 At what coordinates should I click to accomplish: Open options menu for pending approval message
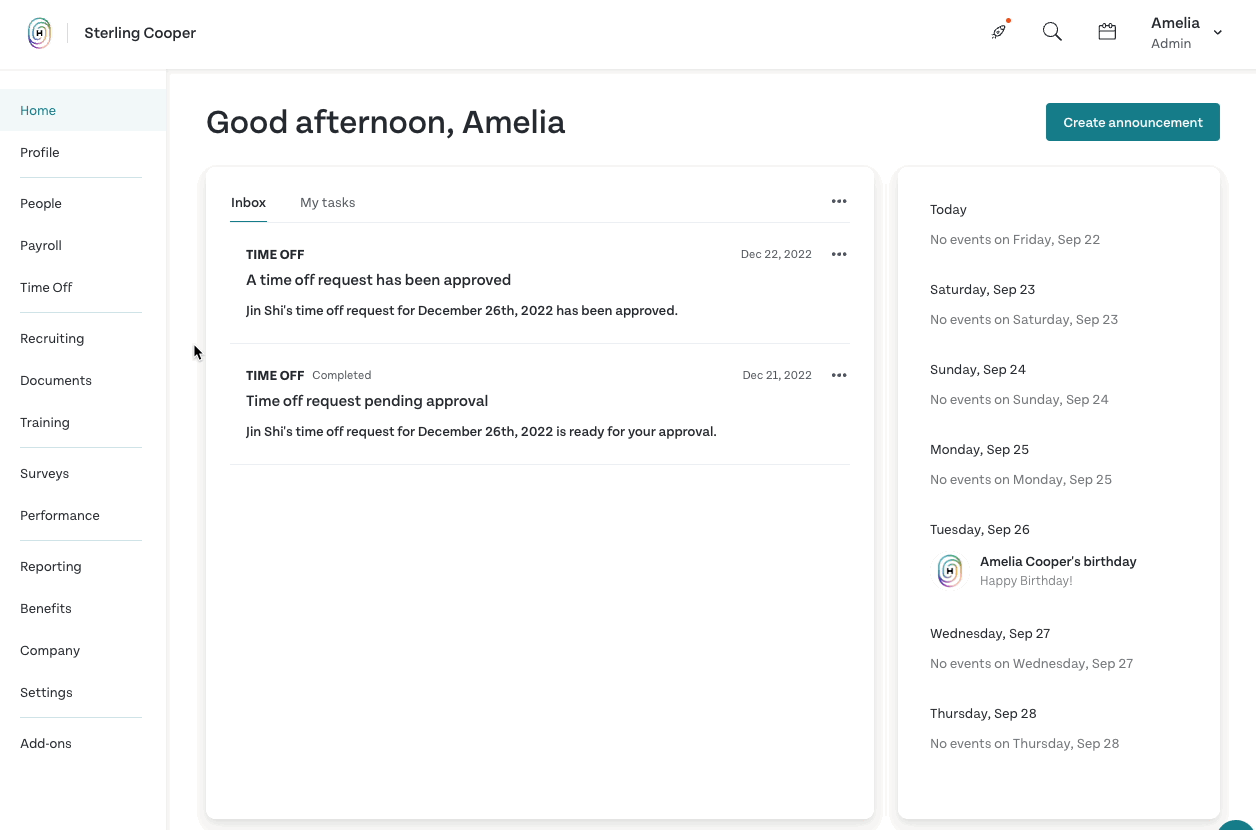[839, 375]
